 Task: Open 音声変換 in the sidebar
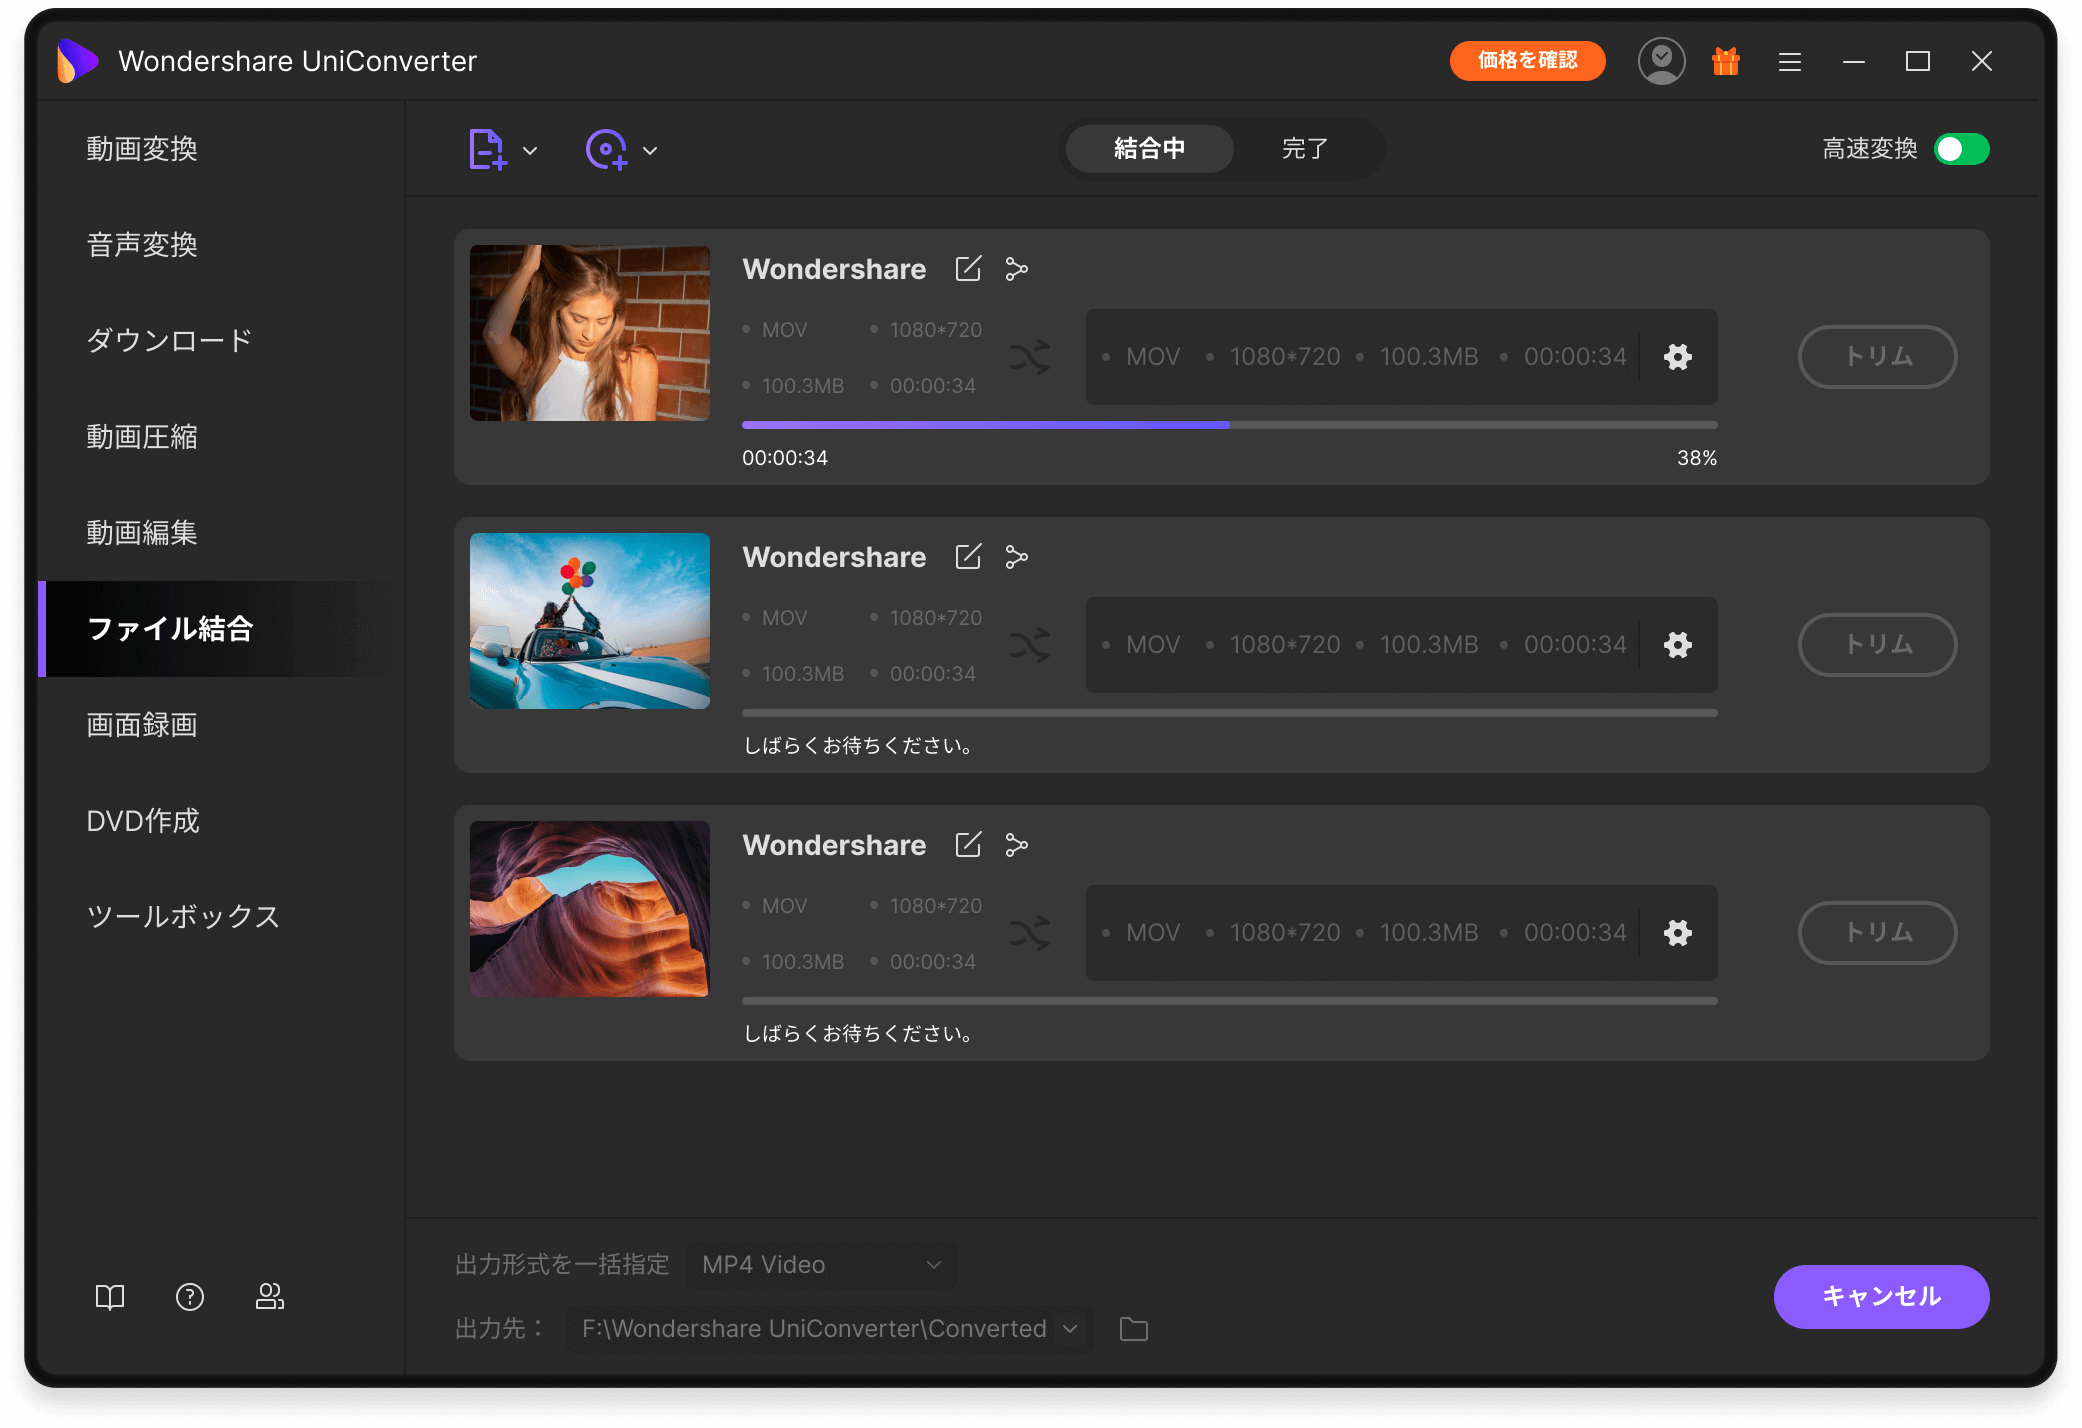[x=141, y=245]
